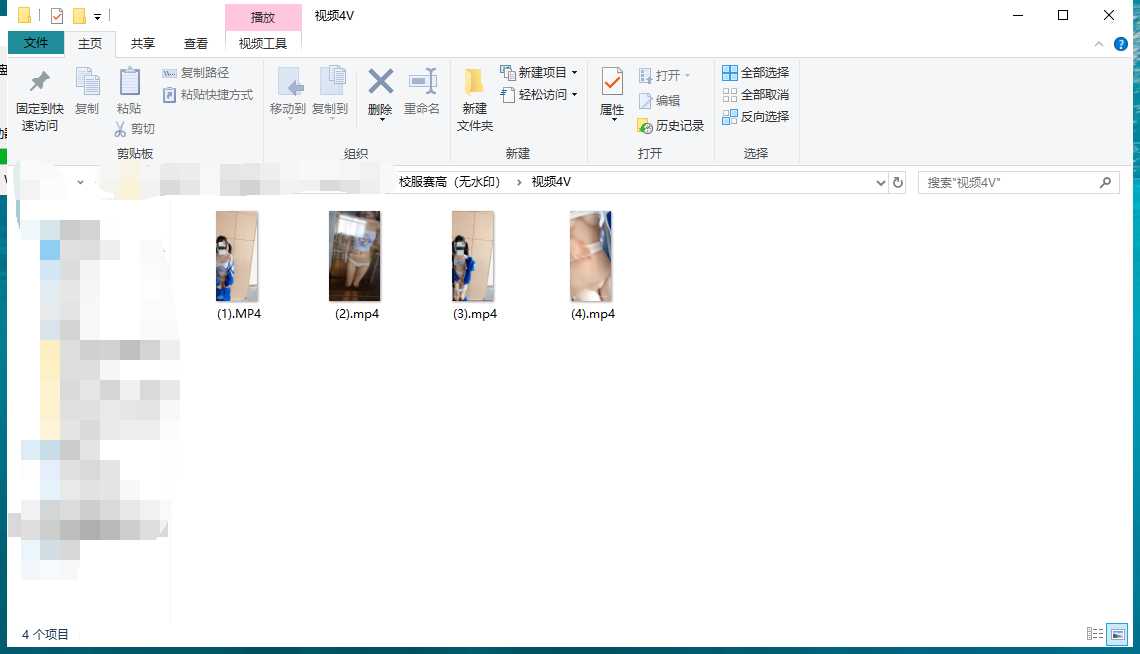Image resolution: width=1140 pixels, height=654 pixels.
Task: Click the Cut (剪切) scissors icon
Action: coord(121,129)
